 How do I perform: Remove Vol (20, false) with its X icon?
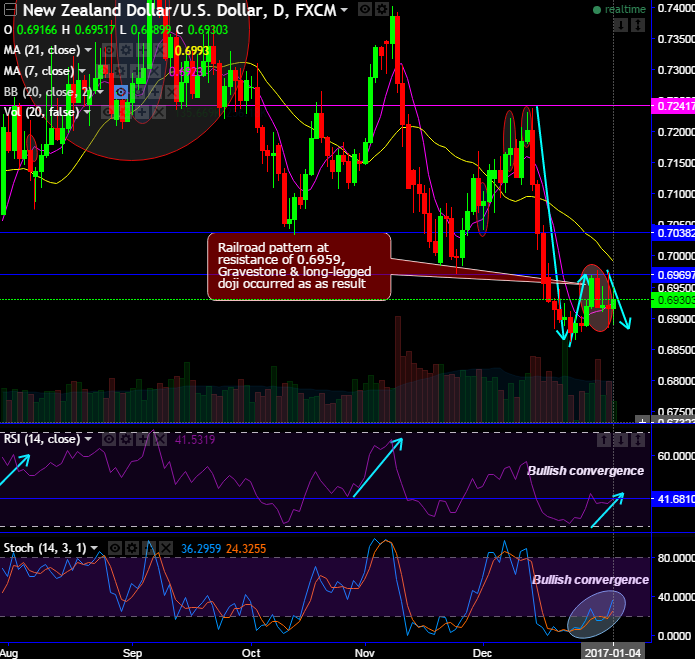pos(159,112)
